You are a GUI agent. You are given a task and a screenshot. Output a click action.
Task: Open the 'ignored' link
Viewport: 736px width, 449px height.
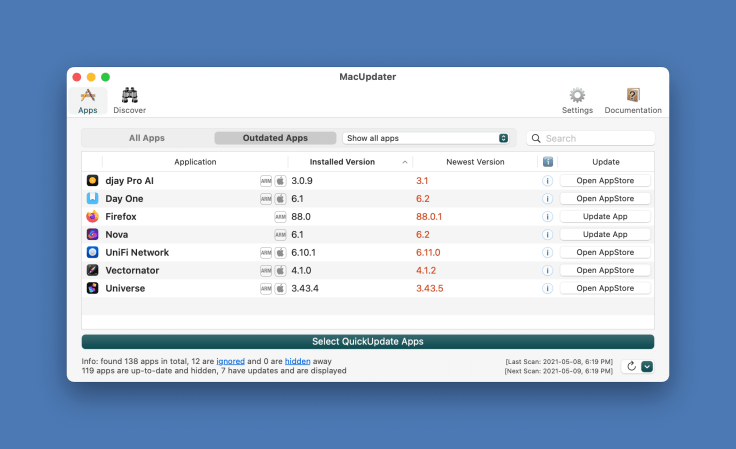point(230,361)
